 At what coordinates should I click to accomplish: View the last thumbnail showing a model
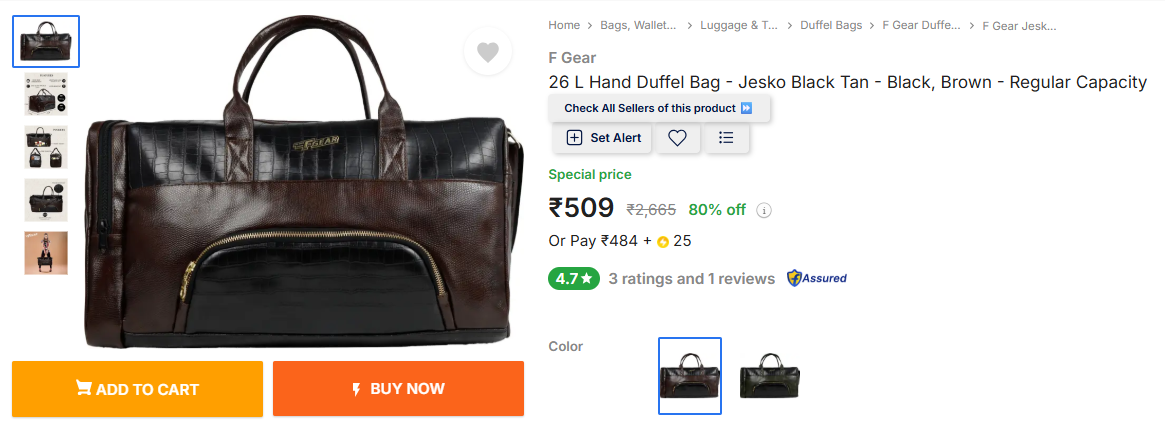(46, 253)
